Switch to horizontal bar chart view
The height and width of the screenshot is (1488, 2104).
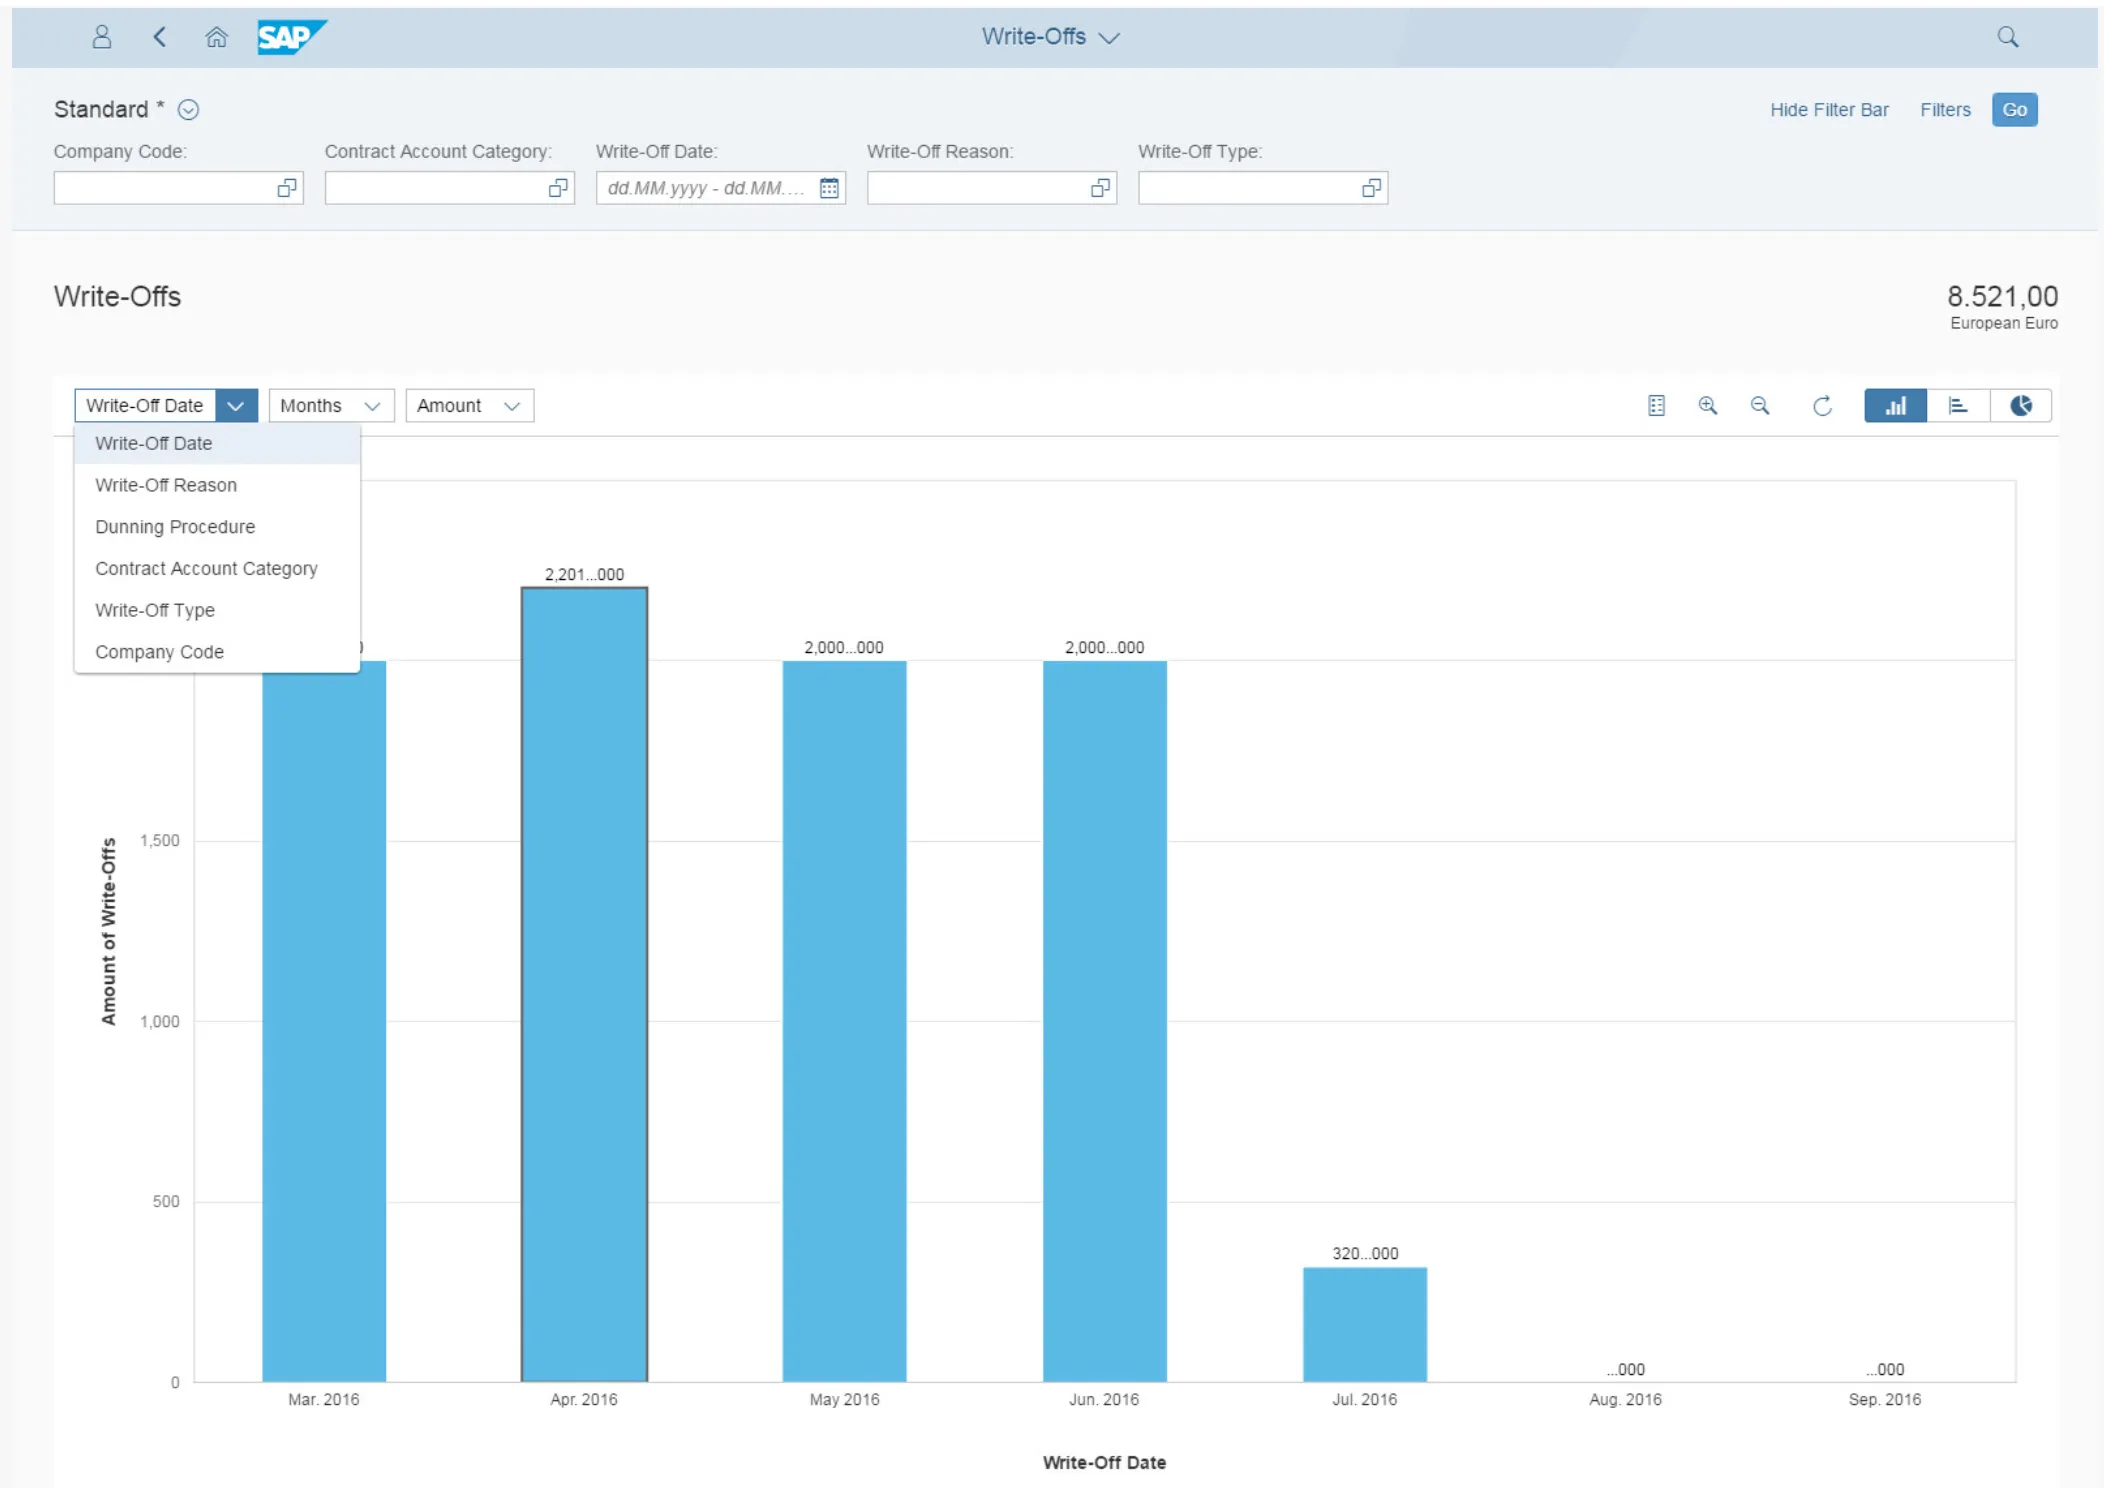[1958, 405]
